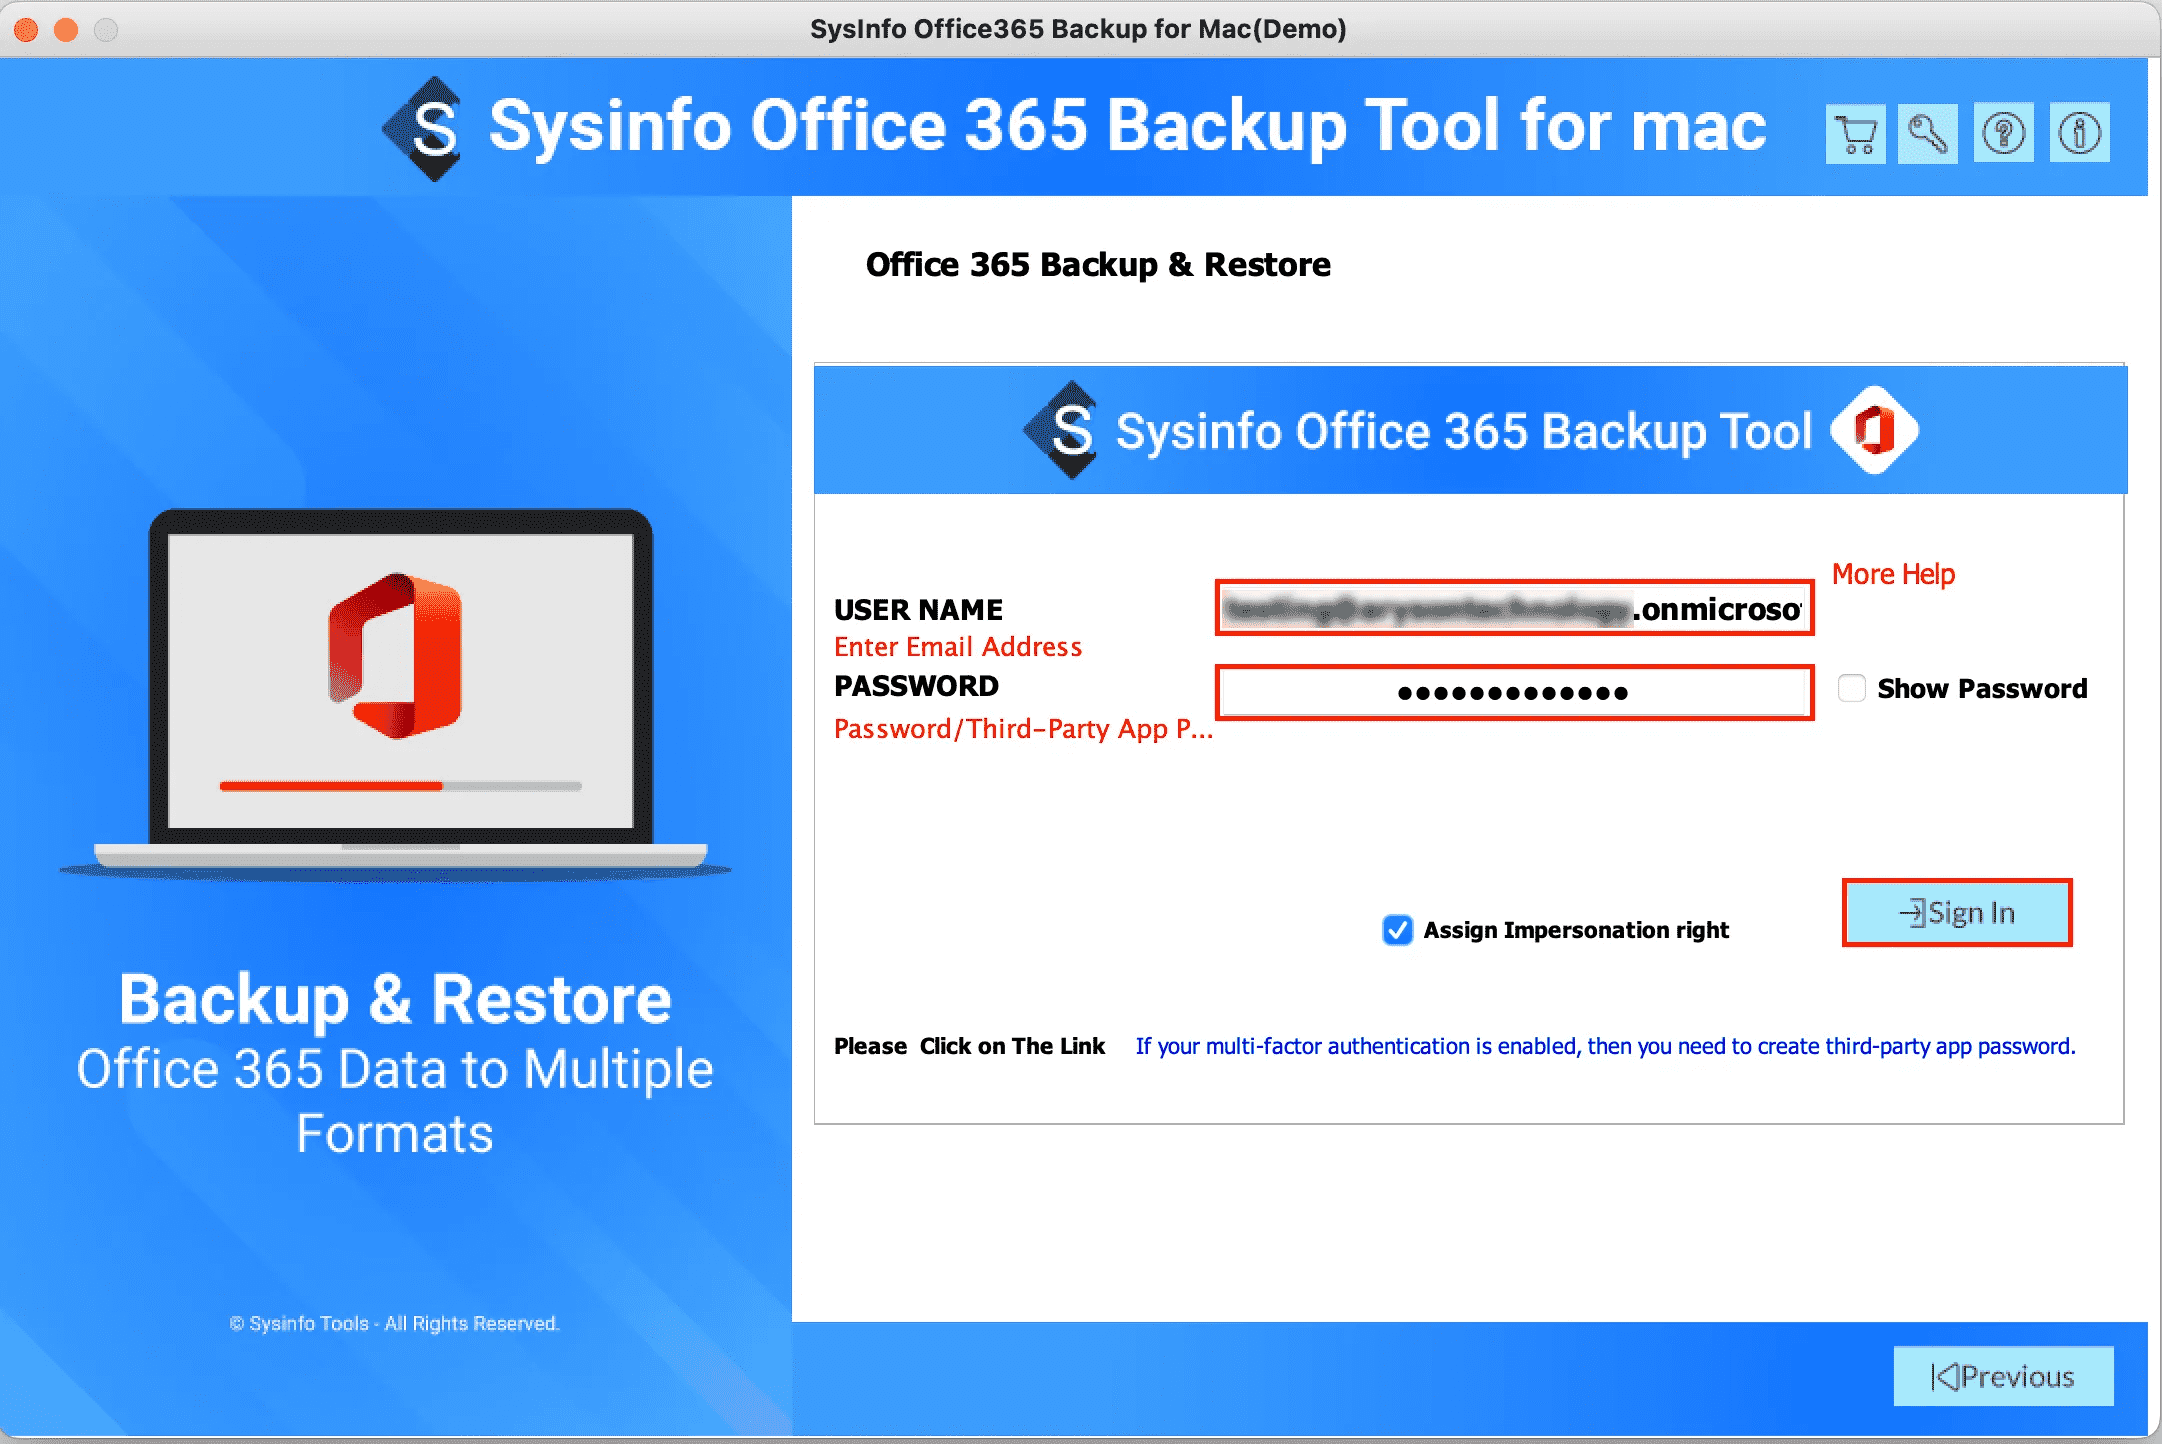Click the Office 365 logo in banner

point(1874,430)
